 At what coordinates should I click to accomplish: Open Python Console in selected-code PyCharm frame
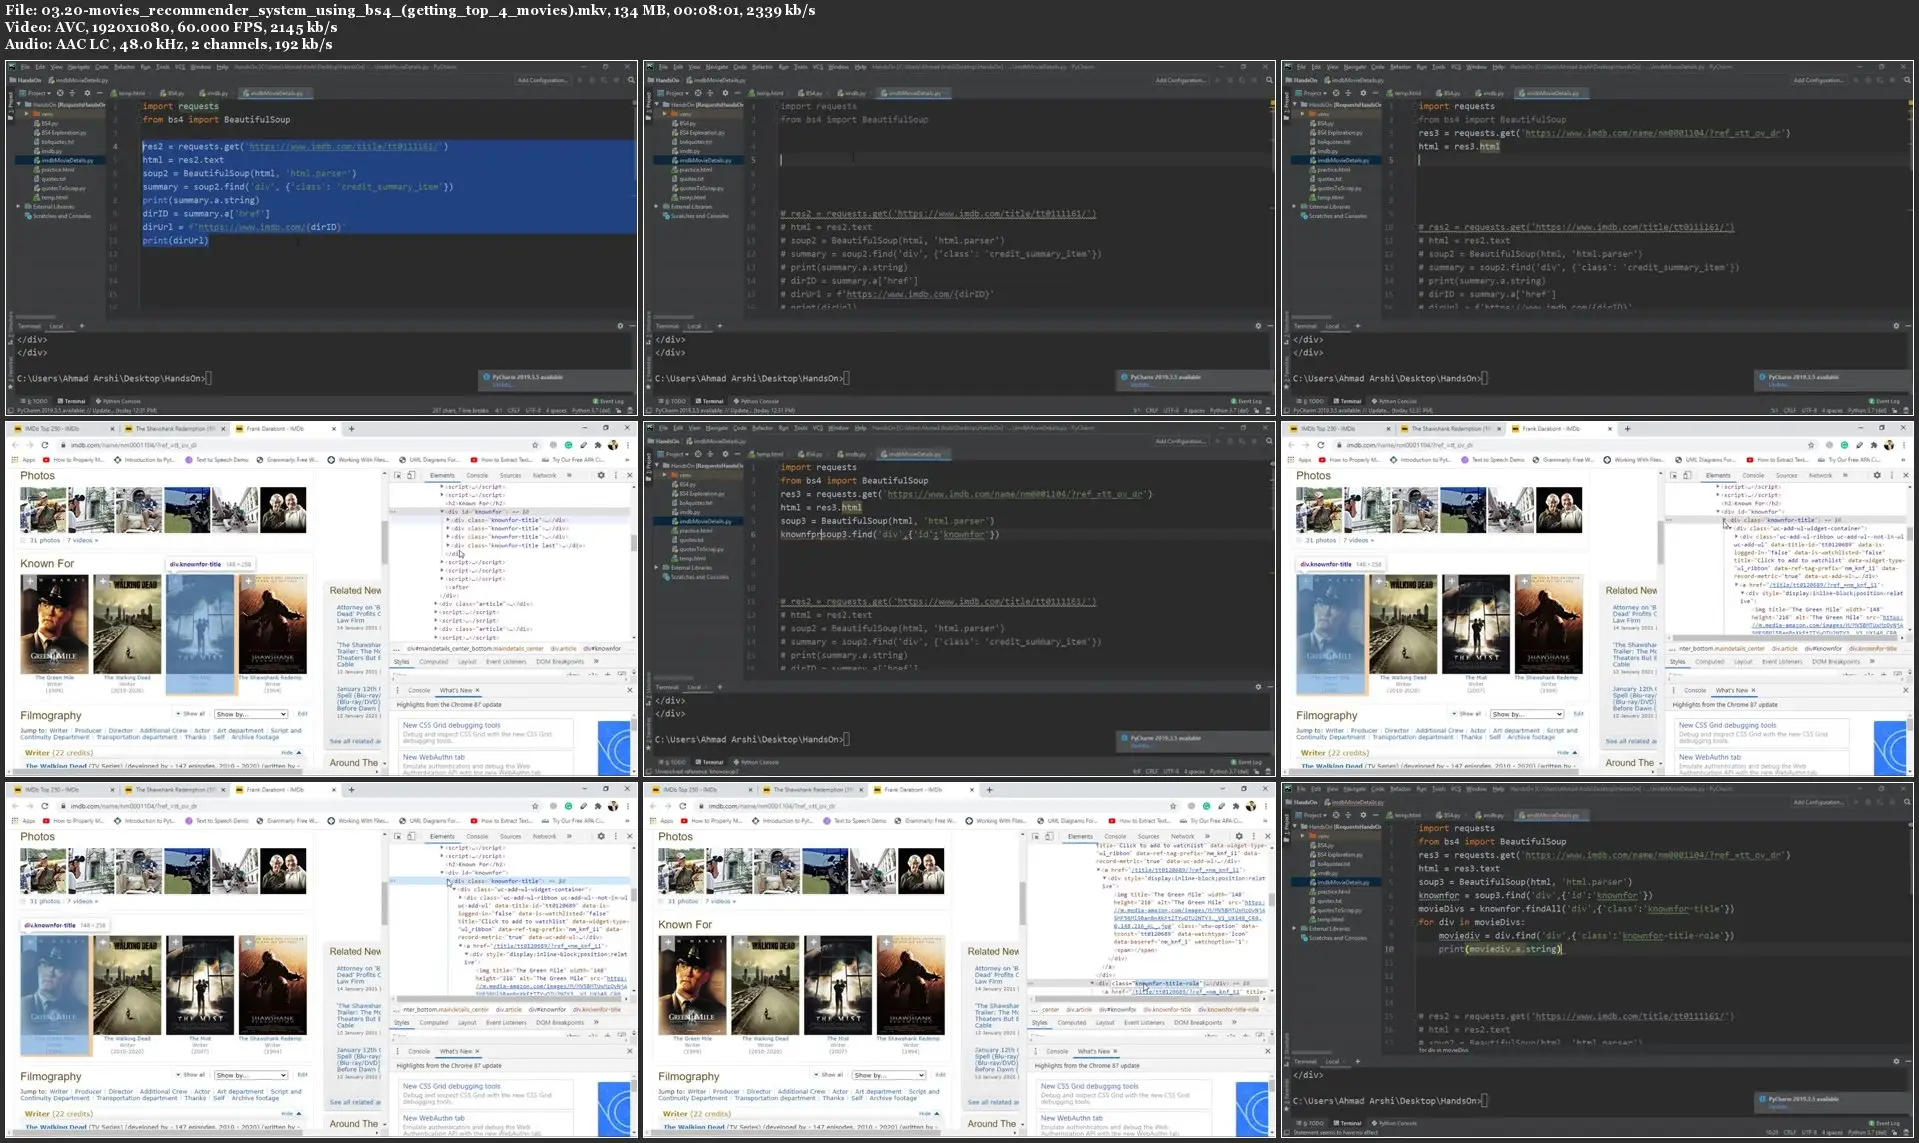tap(117, 401)
